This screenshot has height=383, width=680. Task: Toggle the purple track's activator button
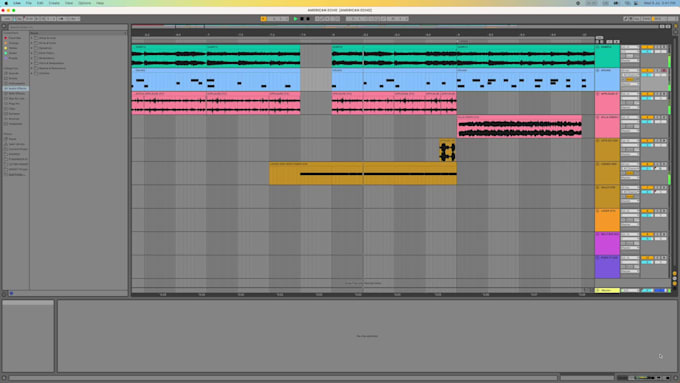pos(647,258)
